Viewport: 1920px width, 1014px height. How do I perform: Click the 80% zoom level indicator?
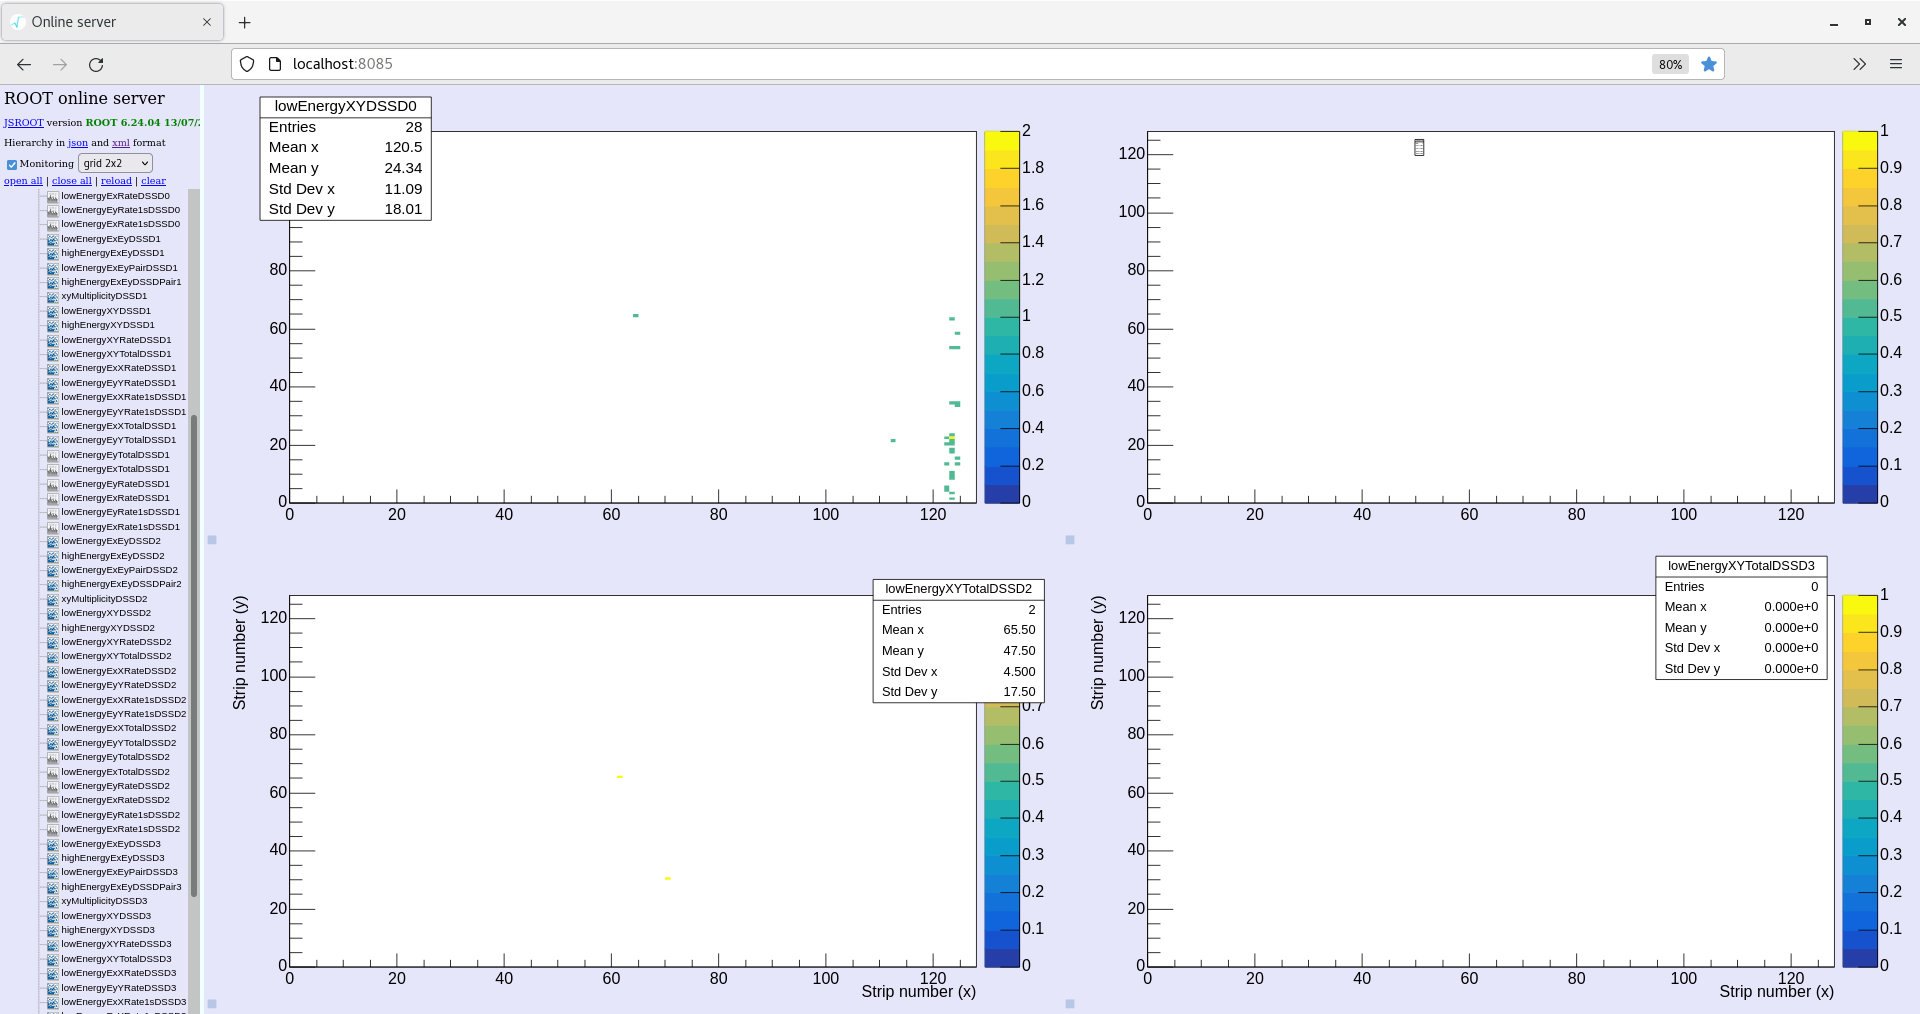(x=1670, y=64)
